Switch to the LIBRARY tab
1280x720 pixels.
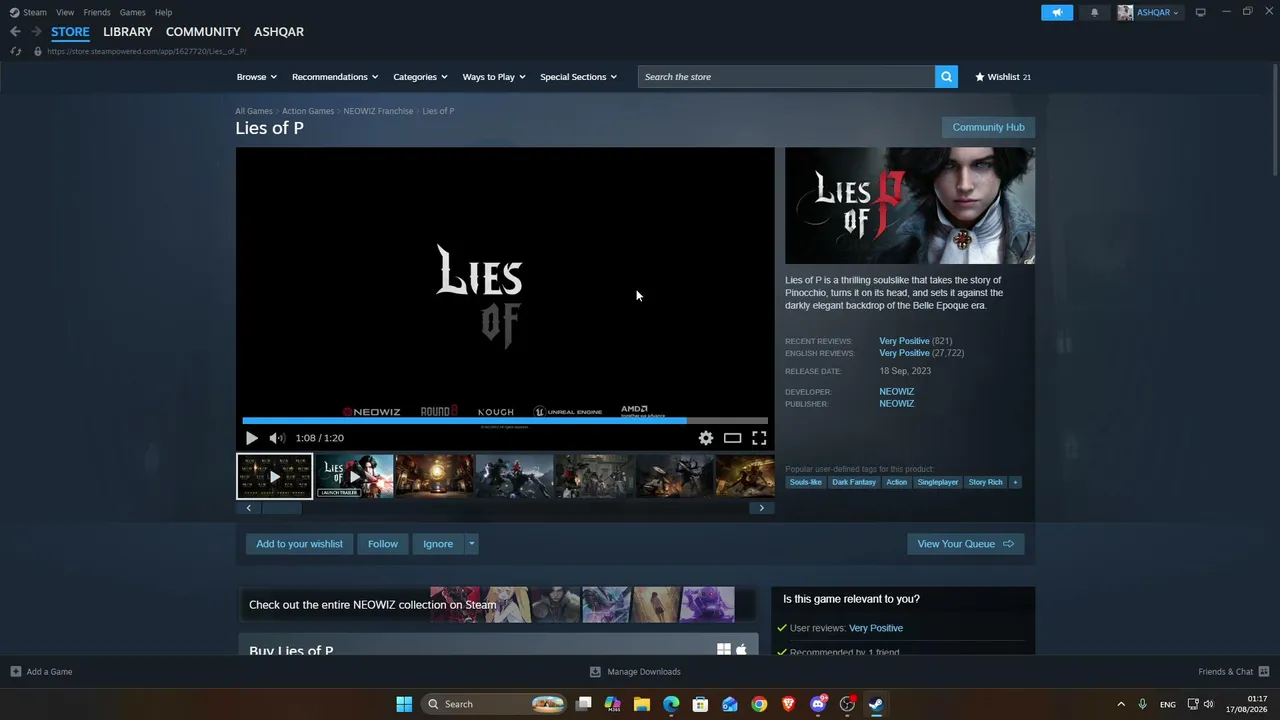128,32
